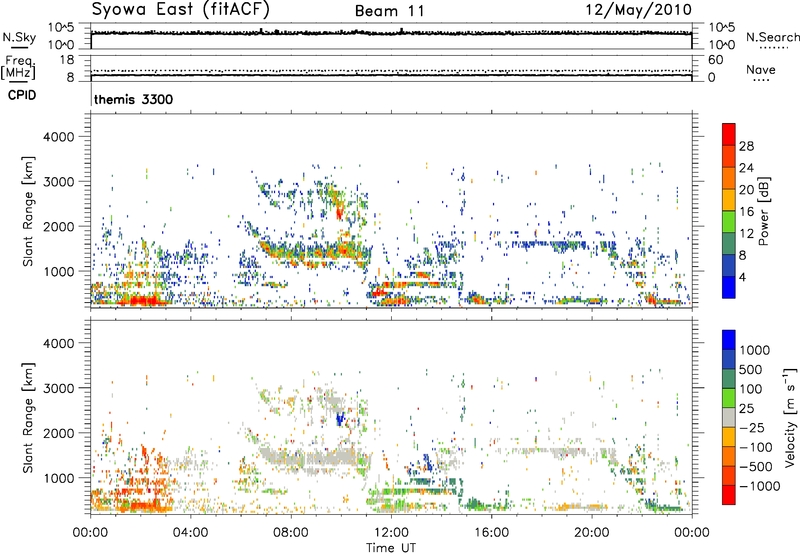Click the date "12/May/2010"
Image resolution: width=800 pixels, height=554 pixels.
pyautogui.click(x=638, y=10)
